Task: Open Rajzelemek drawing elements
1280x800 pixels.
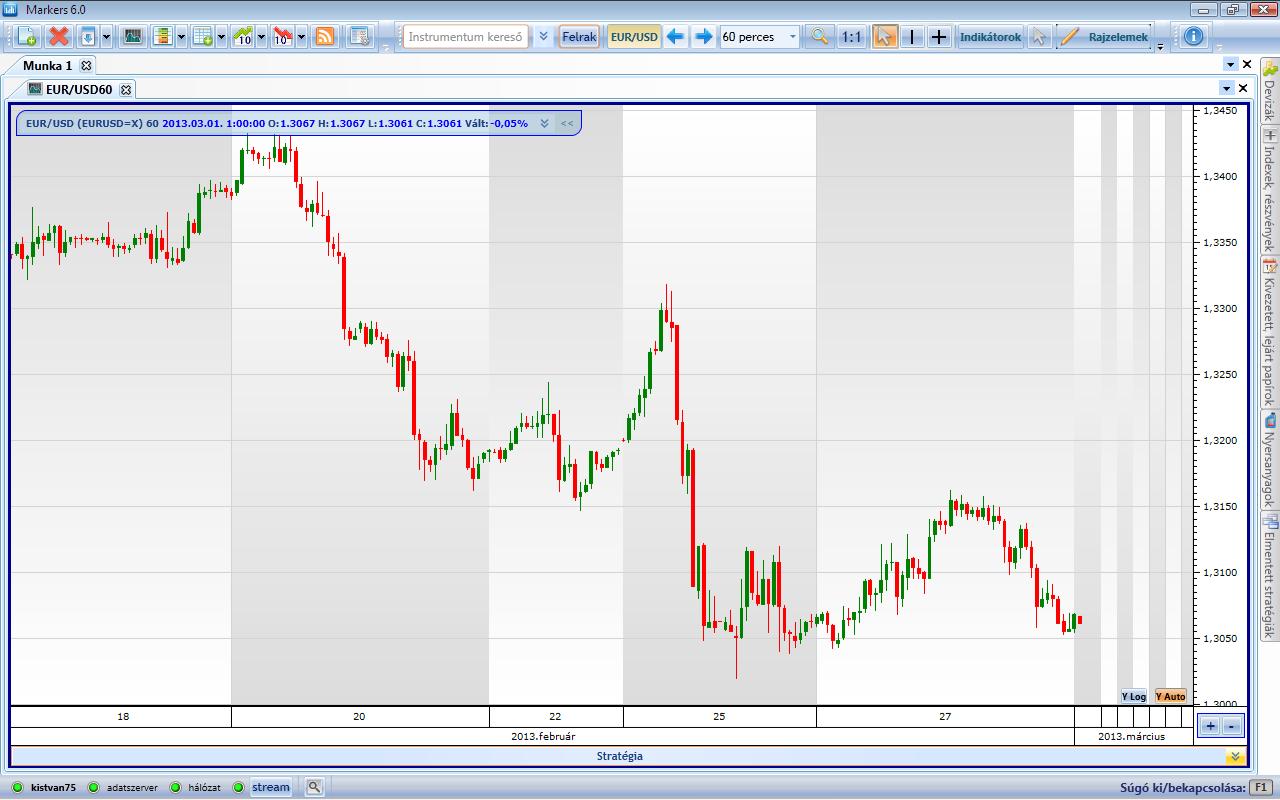Action: (1118, 37)
